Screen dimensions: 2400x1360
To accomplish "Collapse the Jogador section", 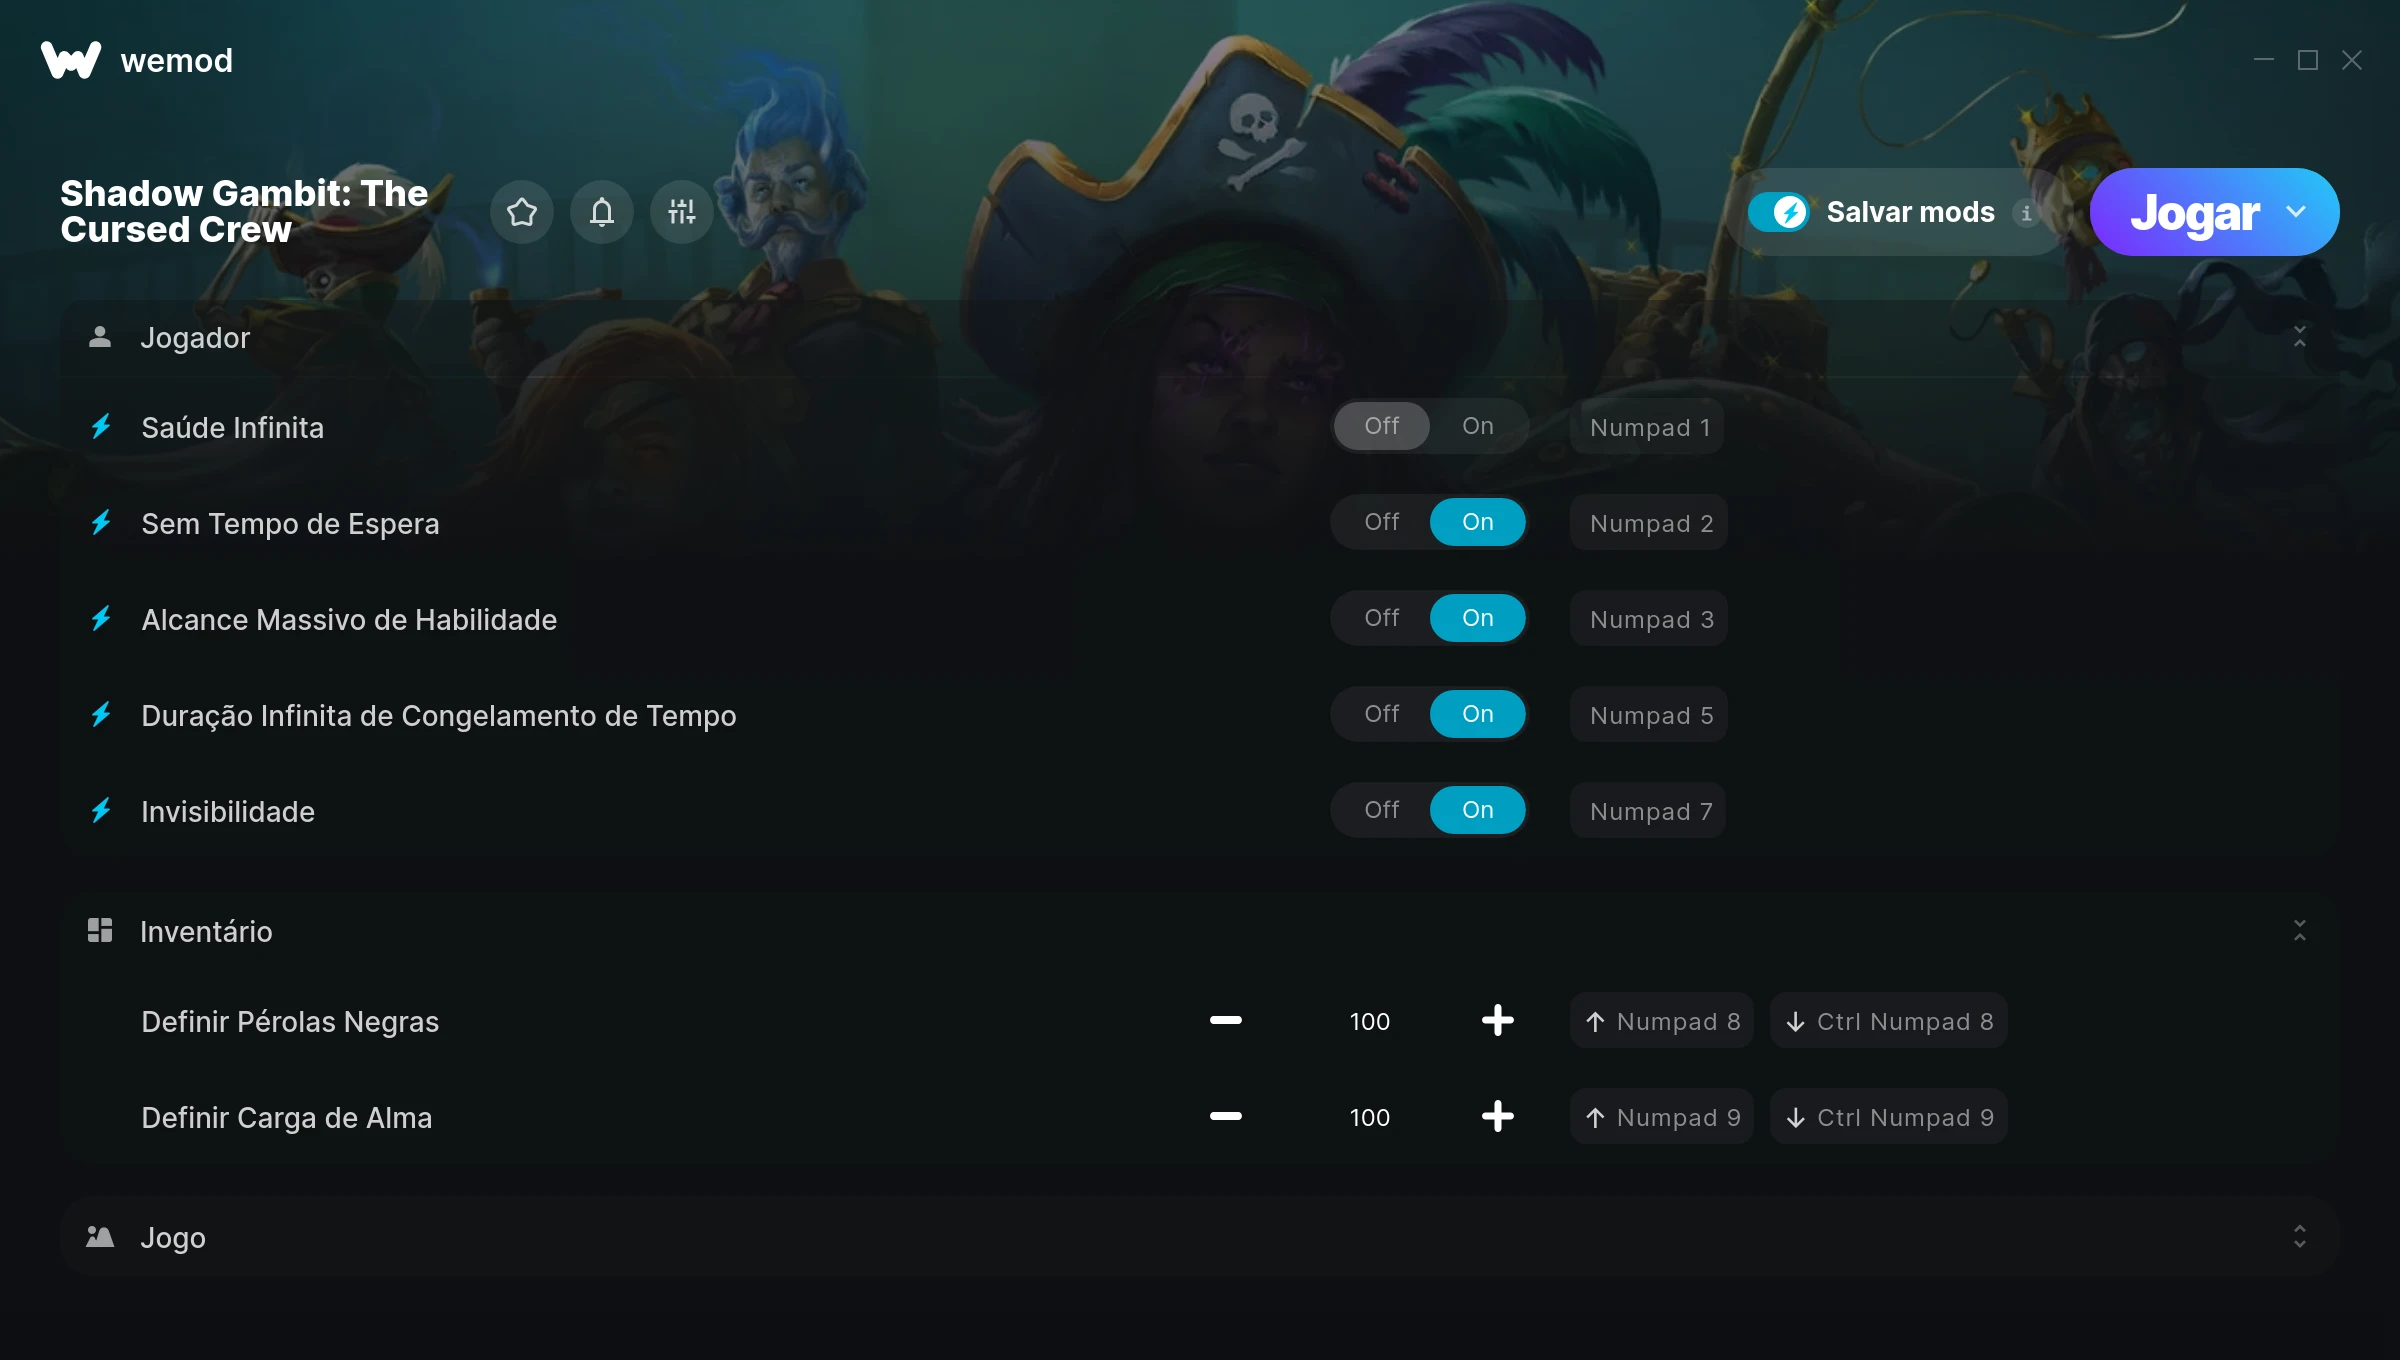I will 2300,337.
